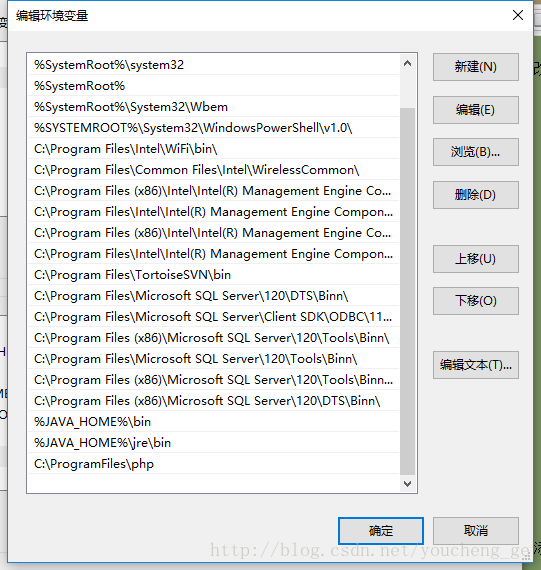Screen dimensions: 541x570
Task: Move entry up with 上移(U)
Action: pyautogui.click(x=476, y=259)
